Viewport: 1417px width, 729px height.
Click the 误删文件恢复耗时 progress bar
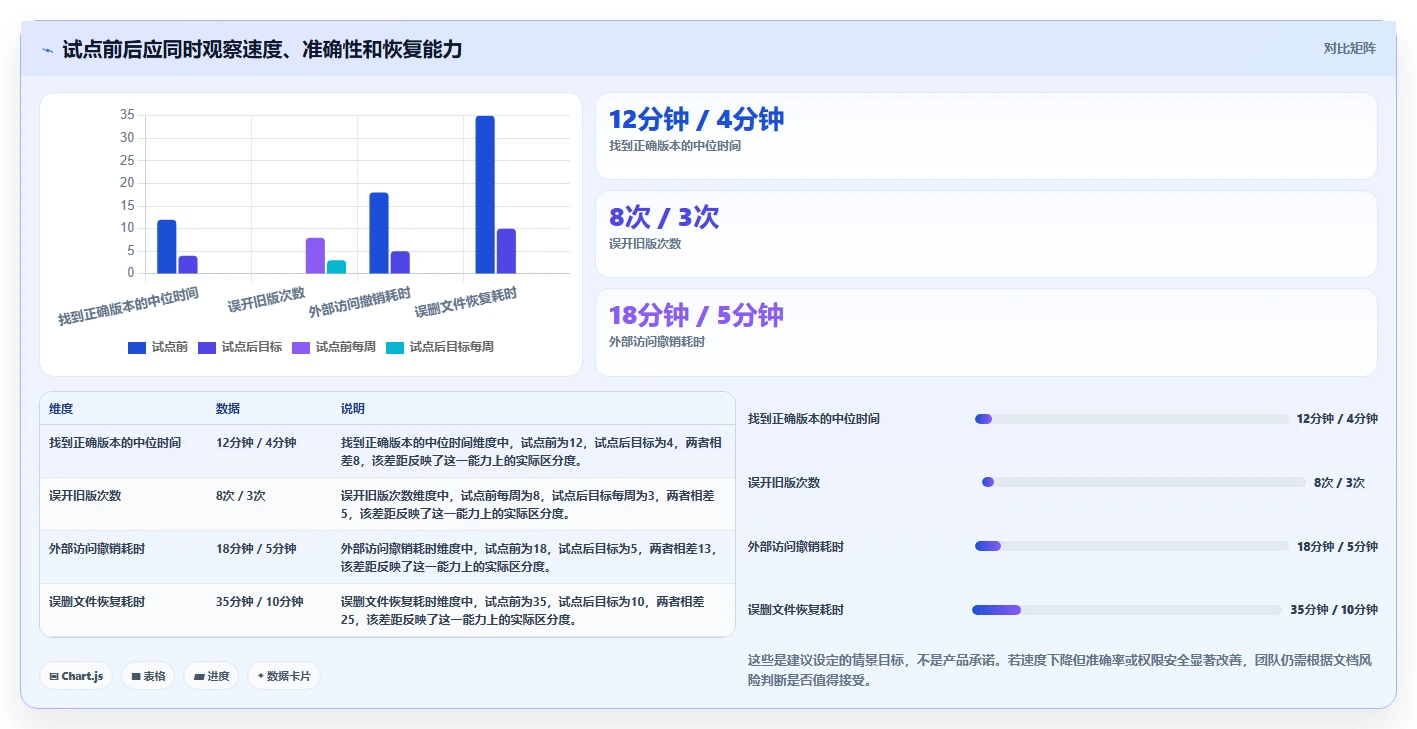click(1126, 610)
